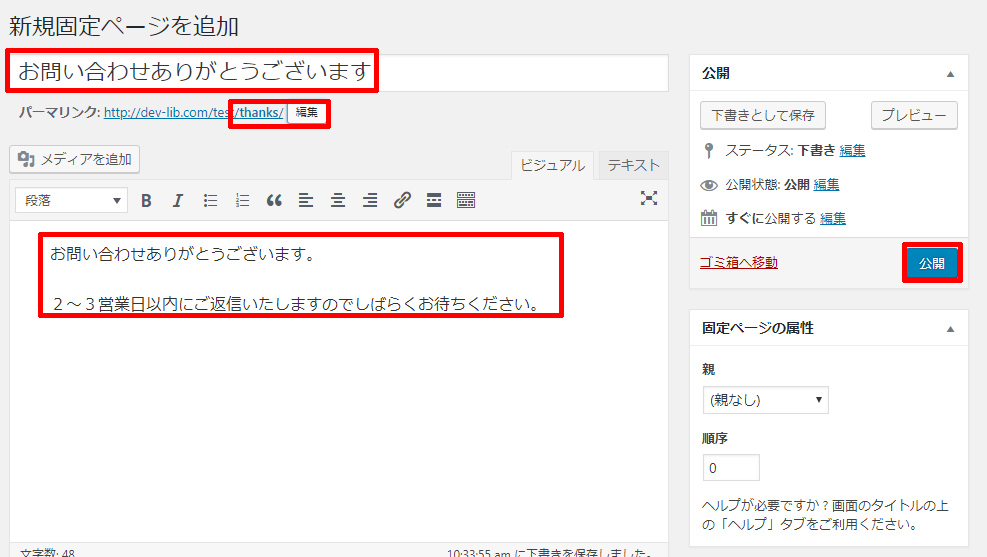Click the 順序 order input field
Screen dimensions: 987x557
tap(731, 468)
